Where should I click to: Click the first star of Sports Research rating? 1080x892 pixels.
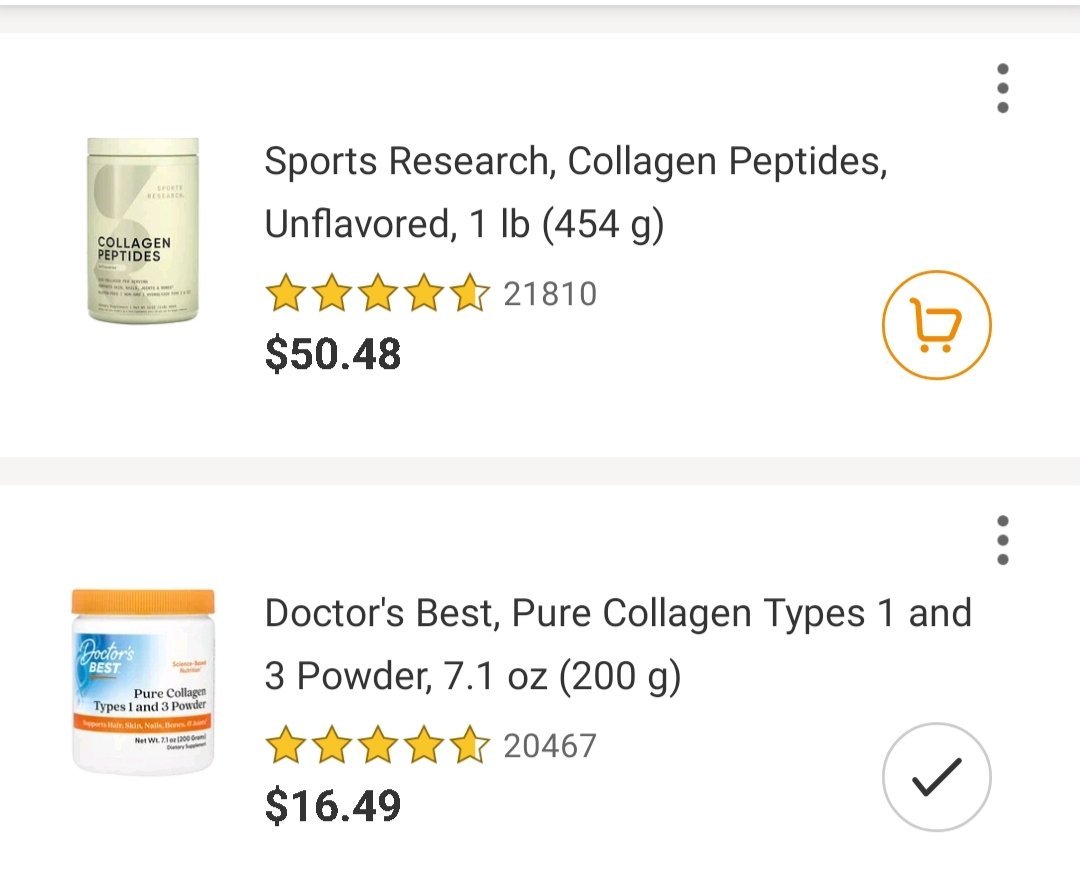tap(285, 295)
